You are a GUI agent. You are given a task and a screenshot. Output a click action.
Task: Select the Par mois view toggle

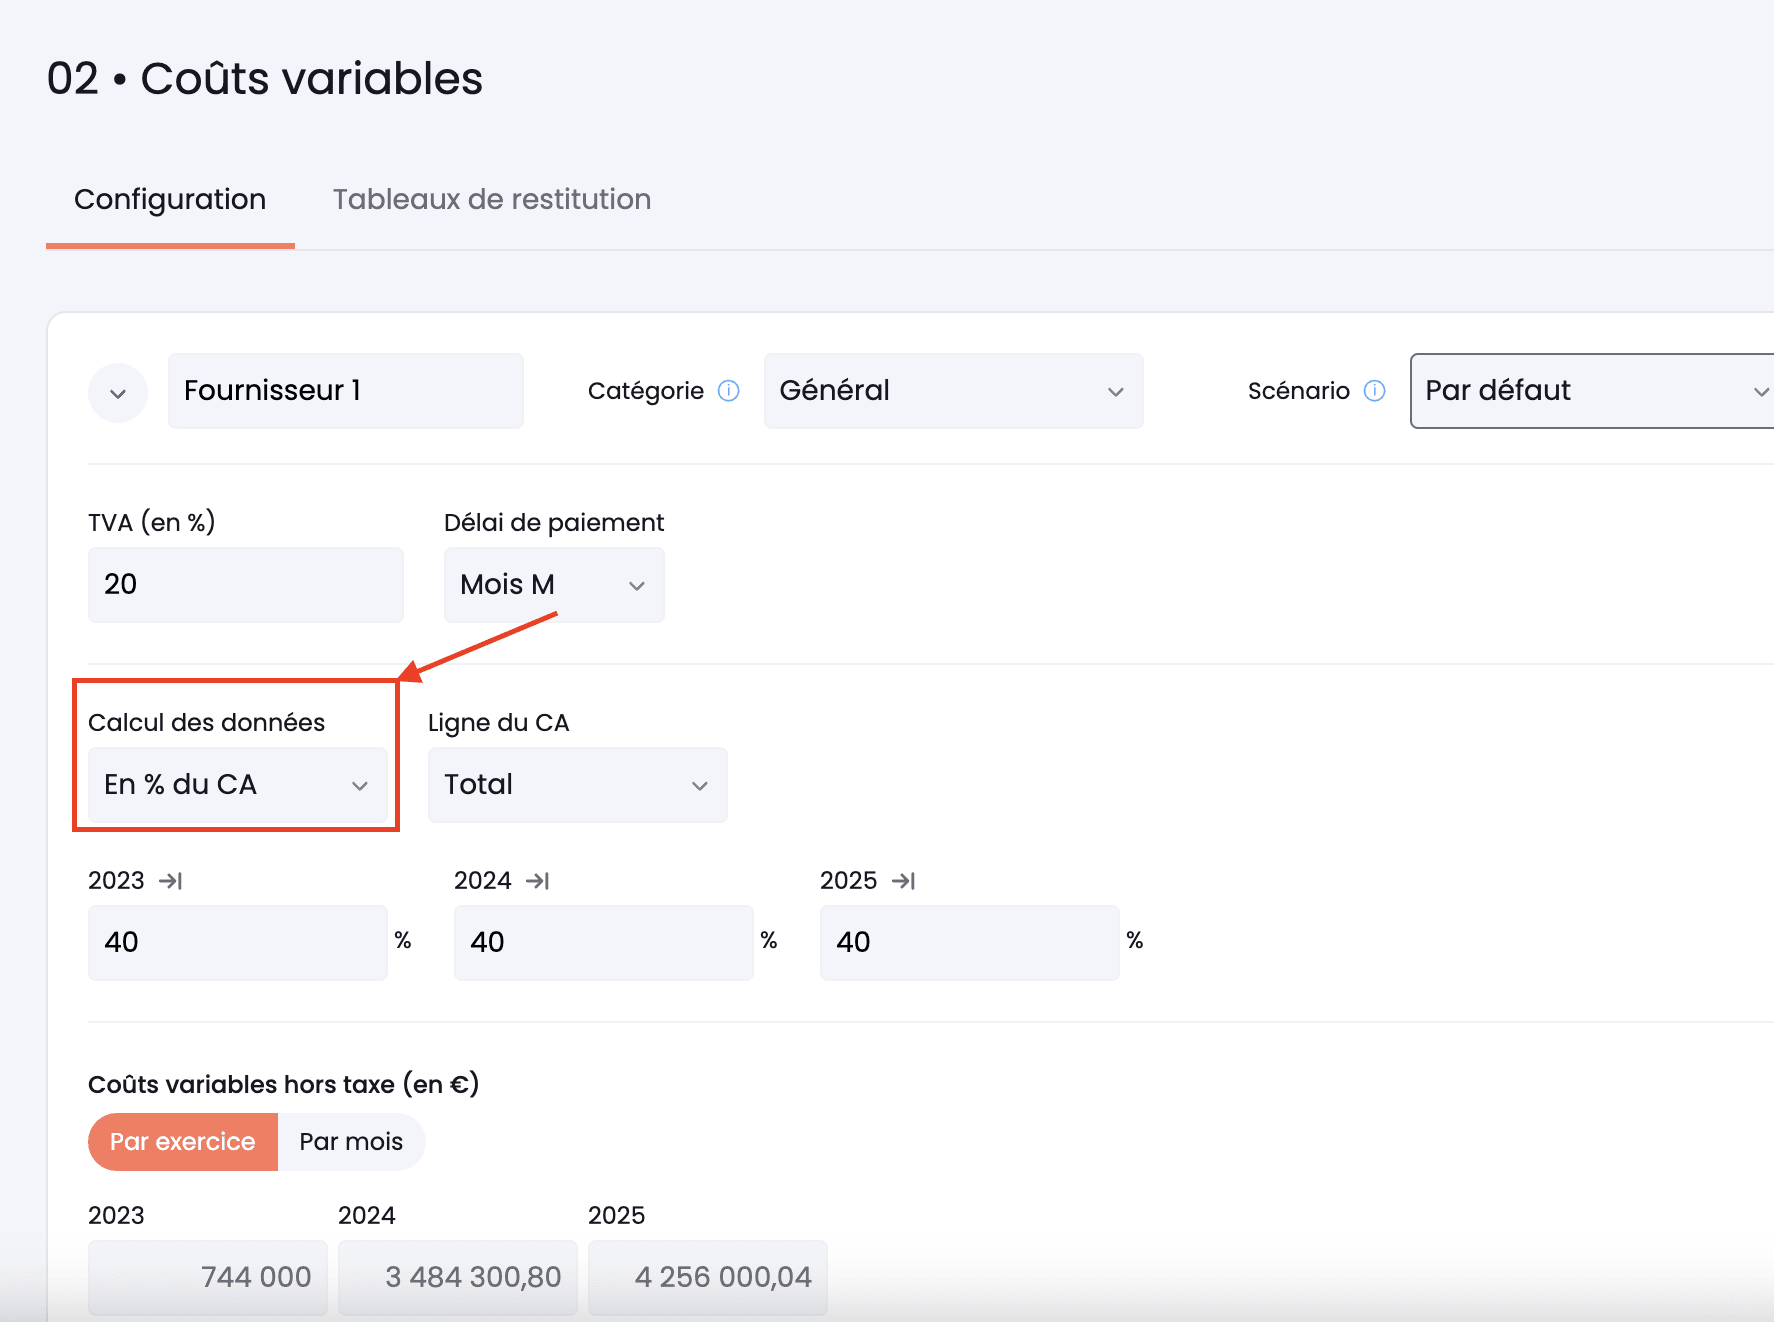351,1142
